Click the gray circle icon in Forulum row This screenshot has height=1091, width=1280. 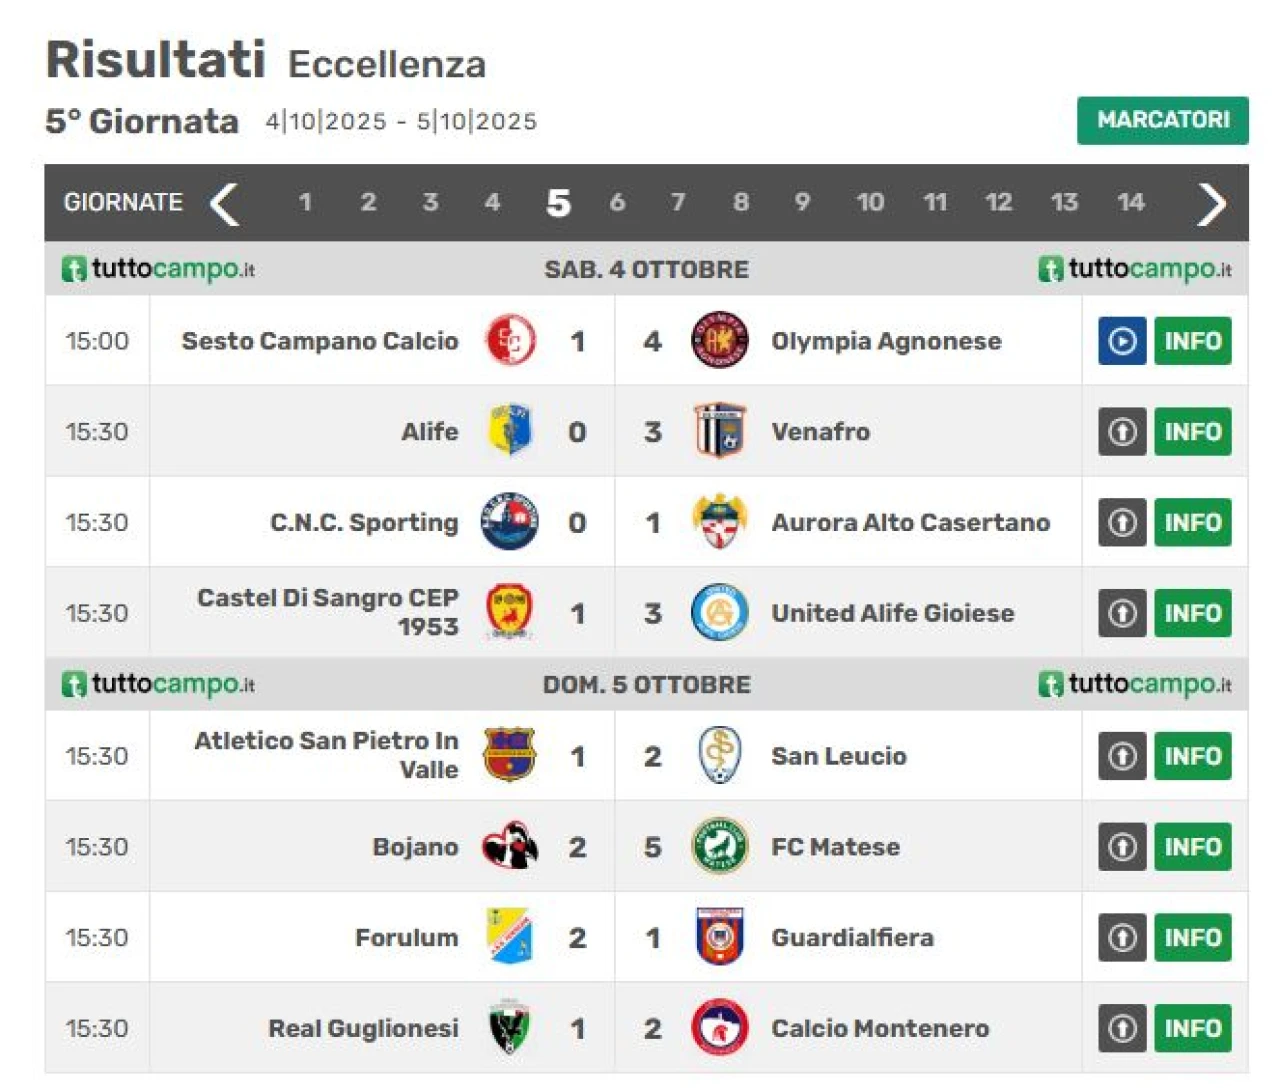point(1122,937)
